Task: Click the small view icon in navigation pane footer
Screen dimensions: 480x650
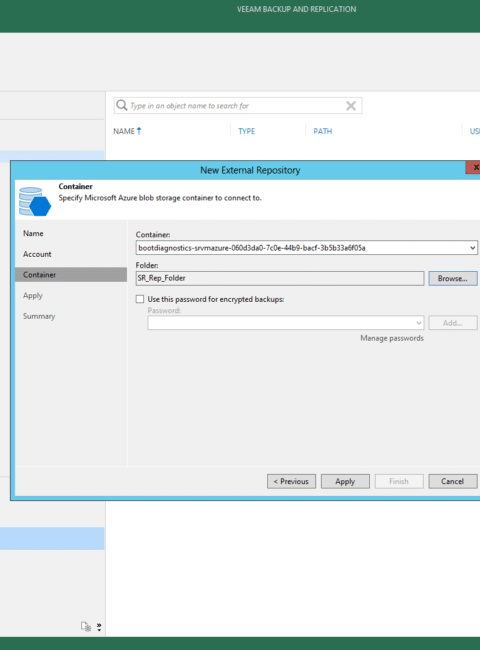Action: pos(86,626)
